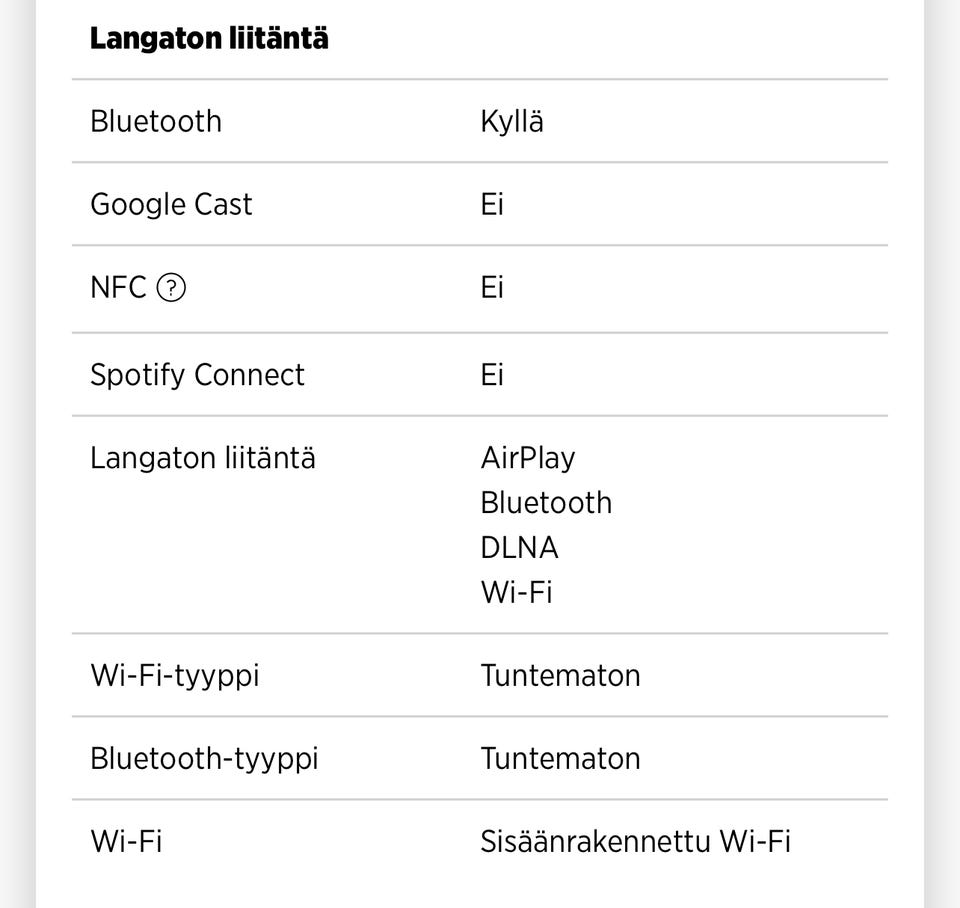Click the Kyllä value for Bluetooth
960x908 pixels.
pyautogui.click(x=512, y=121)
